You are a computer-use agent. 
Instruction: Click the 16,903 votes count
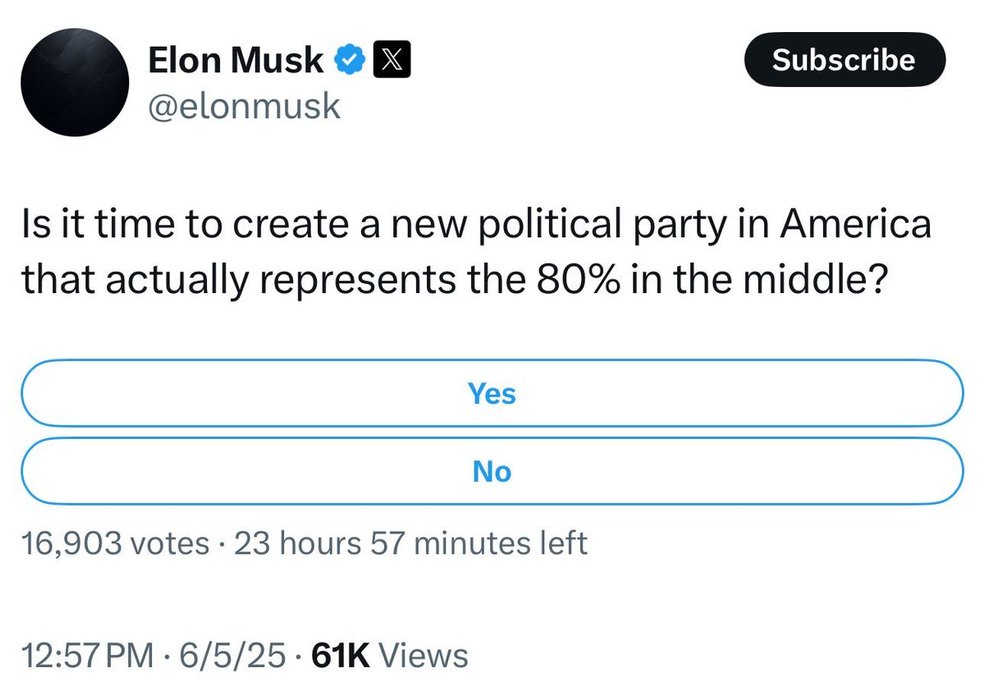pos(115,543)
